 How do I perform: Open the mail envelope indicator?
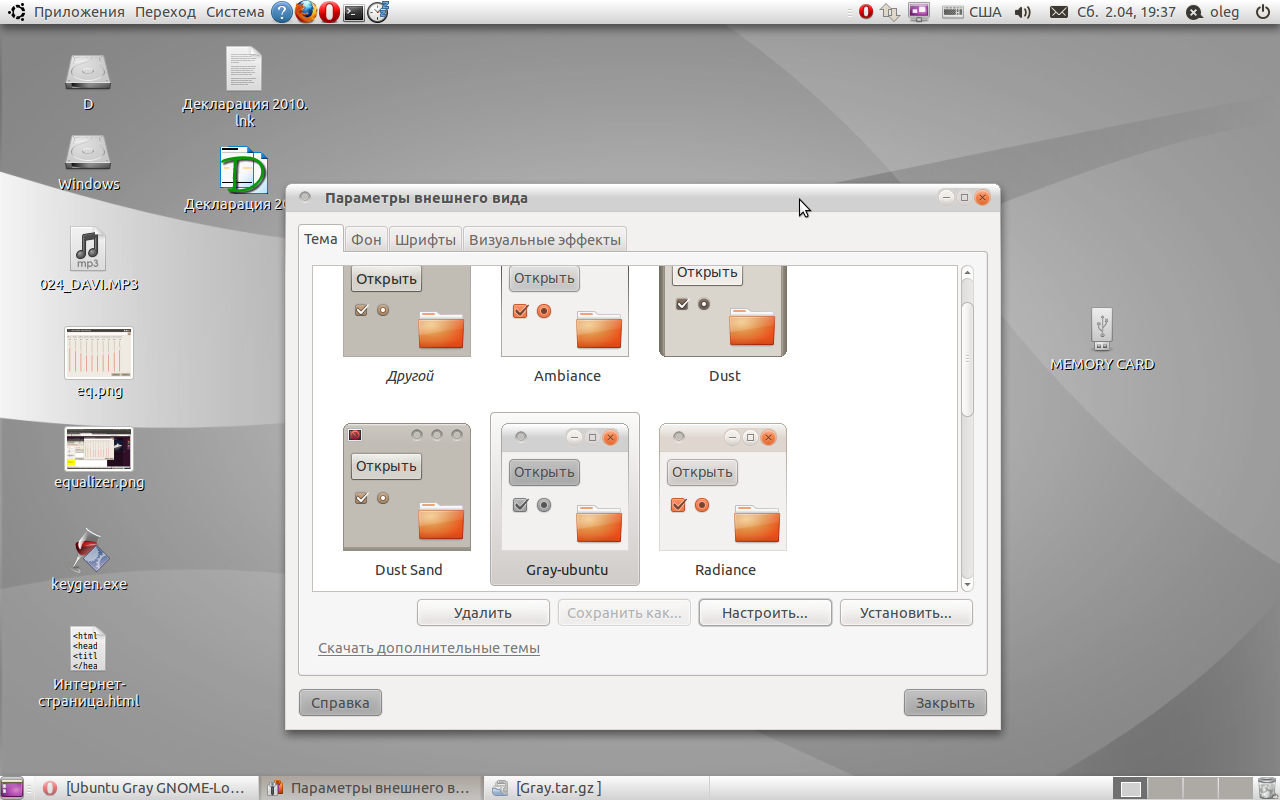pos(1059,12)
